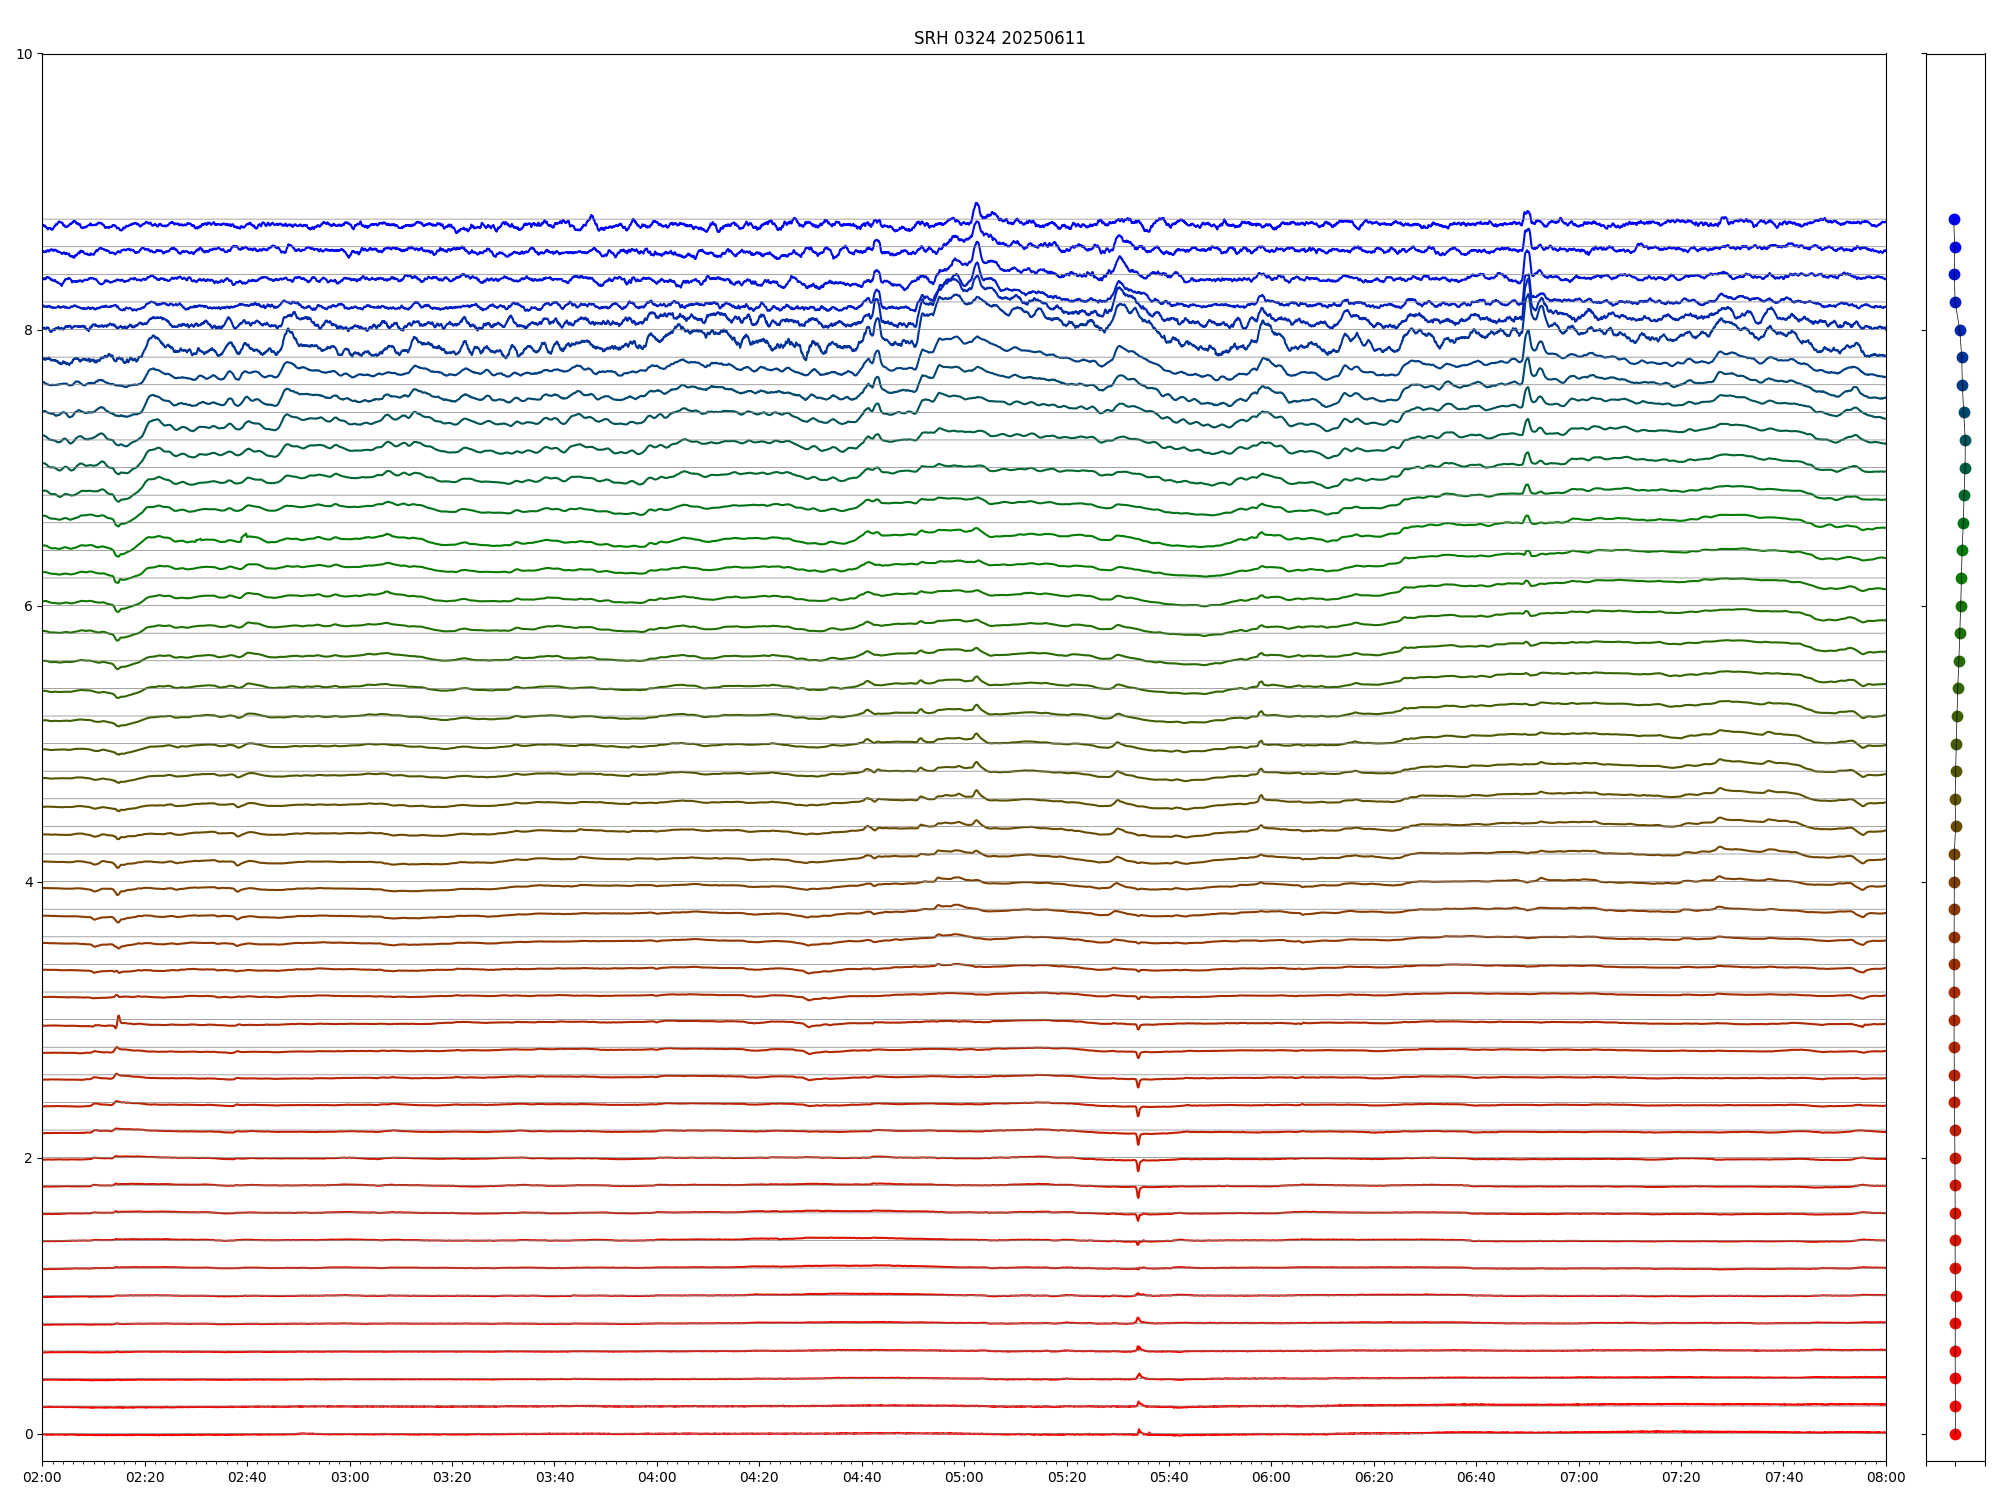Click the top blue trace peak near 05:00
This screenshot has height=1500, width=2000.
pos(976,204)
